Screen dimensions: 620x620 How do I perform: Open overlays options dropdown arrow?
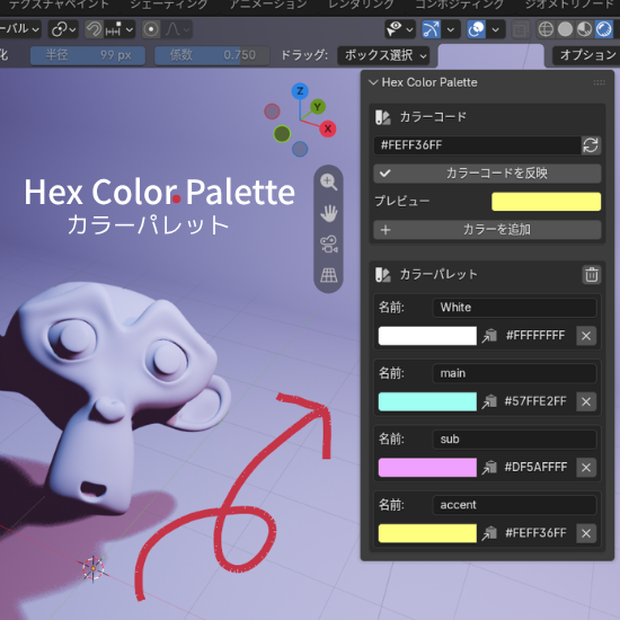(x=495, y=29)
